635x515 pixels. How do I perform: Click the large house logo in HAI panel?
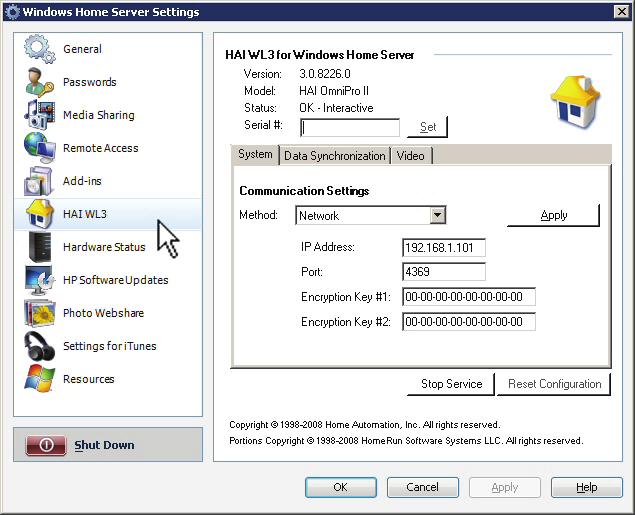tap(575, 102)
